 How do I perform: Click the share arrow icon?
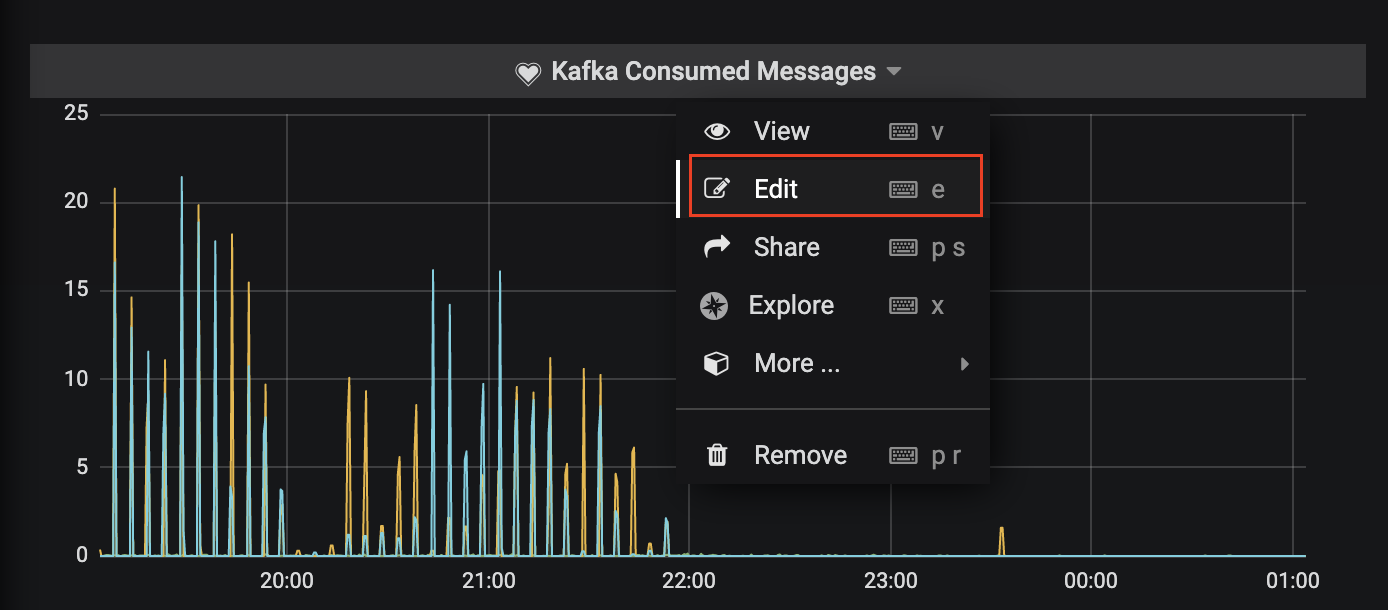716,247
